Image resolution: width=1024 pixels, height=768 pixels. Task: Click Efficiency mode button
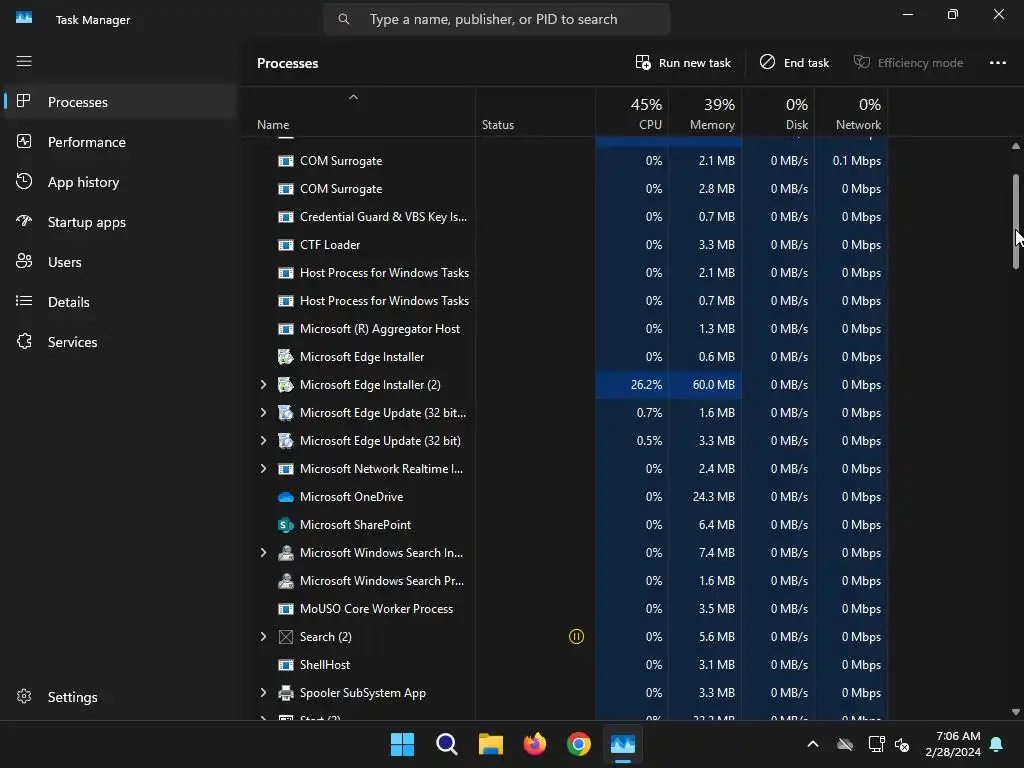(908, 63)
